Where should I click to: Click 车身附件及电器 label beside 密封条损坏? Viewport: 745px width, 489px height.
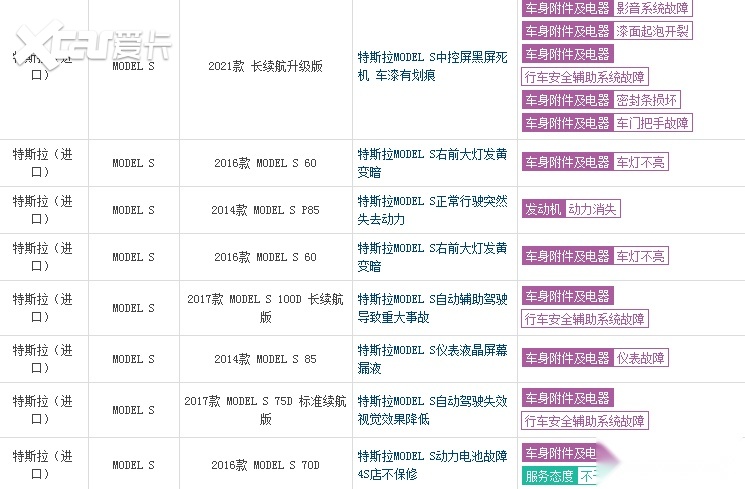(x=568, y=100)
